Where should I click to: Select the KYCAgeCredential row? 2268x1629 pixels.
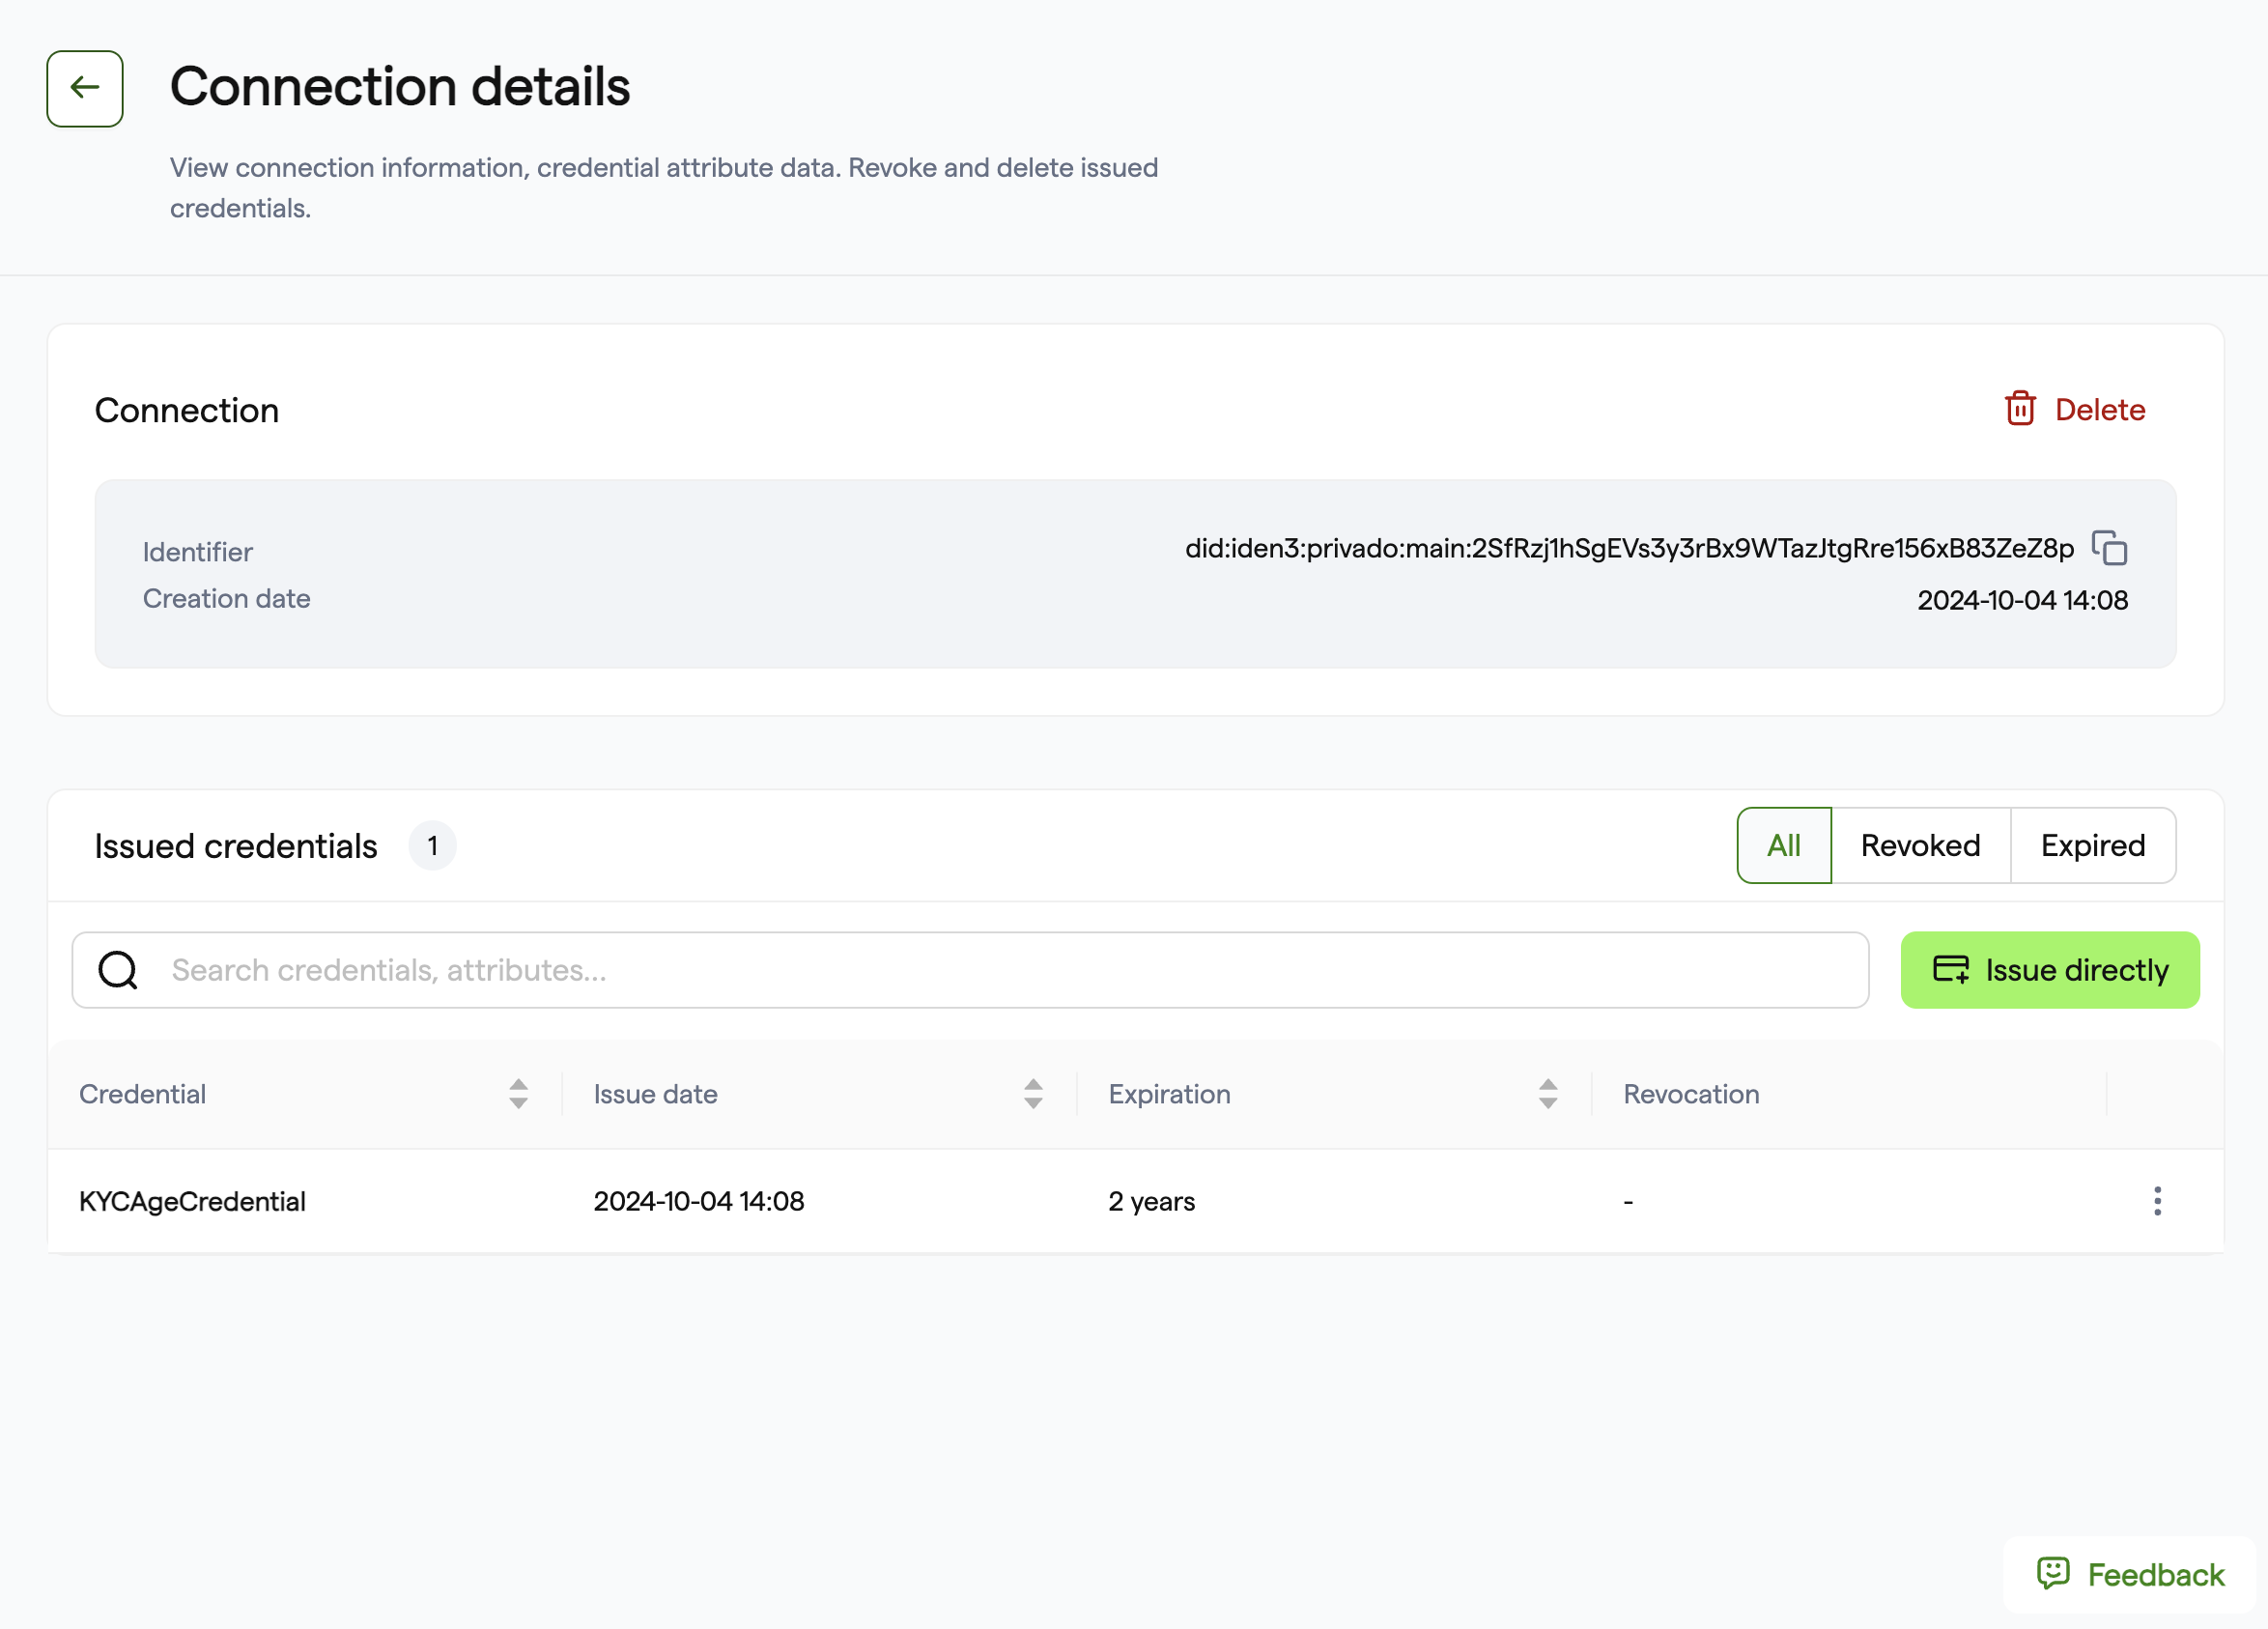(x=1135, y=1201)
